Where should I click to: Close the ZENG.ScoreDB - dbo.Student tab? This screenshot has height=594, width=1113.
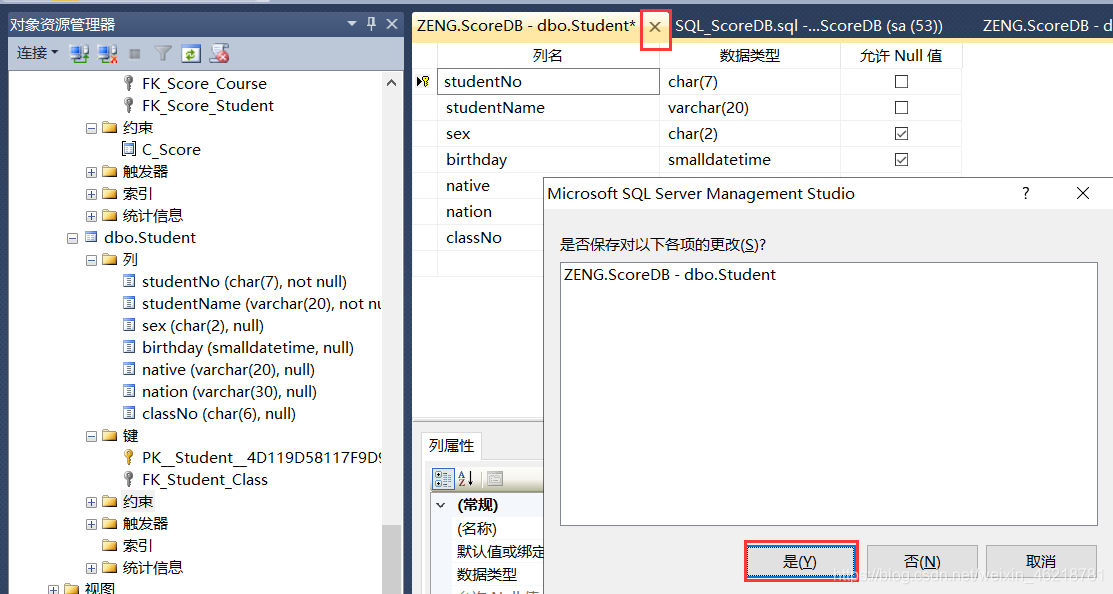pos(655,28)
